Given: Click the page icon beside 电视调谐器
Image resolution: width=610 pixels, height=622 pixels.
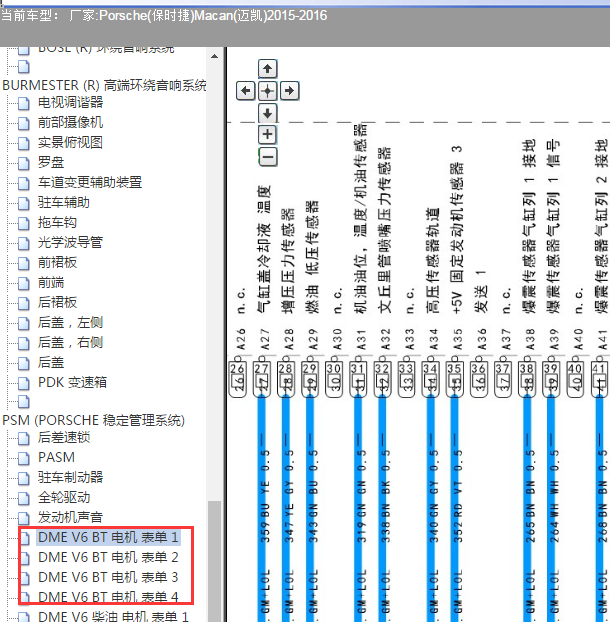Looking at the screenshot, I should 24,103.
